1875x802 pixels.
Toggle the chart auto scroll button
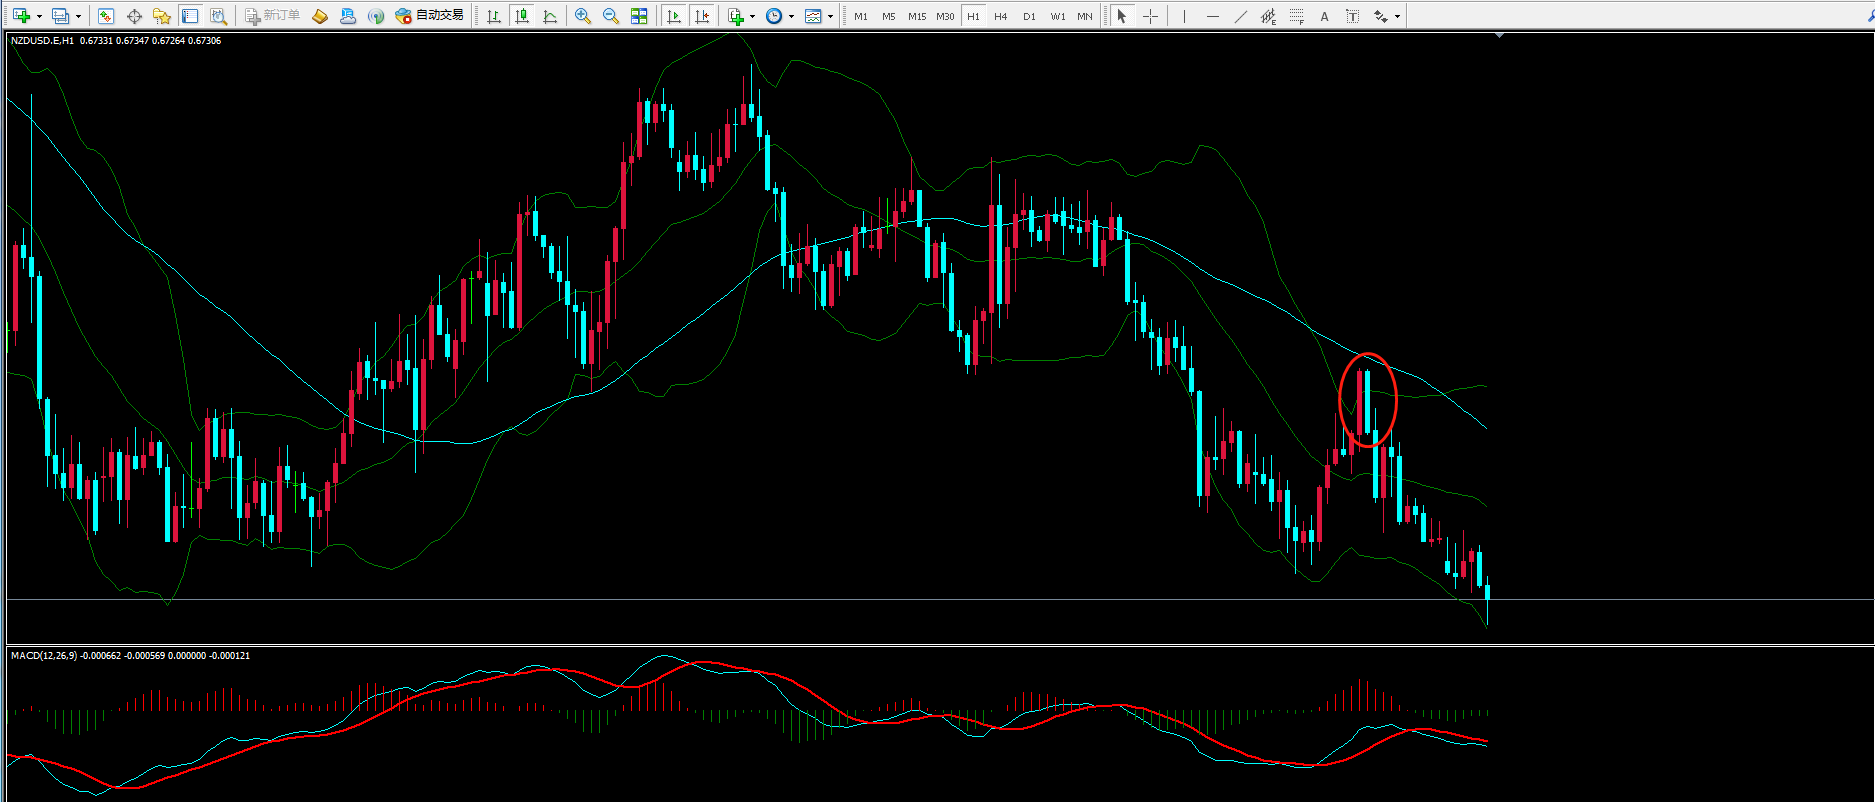[675, 16]
